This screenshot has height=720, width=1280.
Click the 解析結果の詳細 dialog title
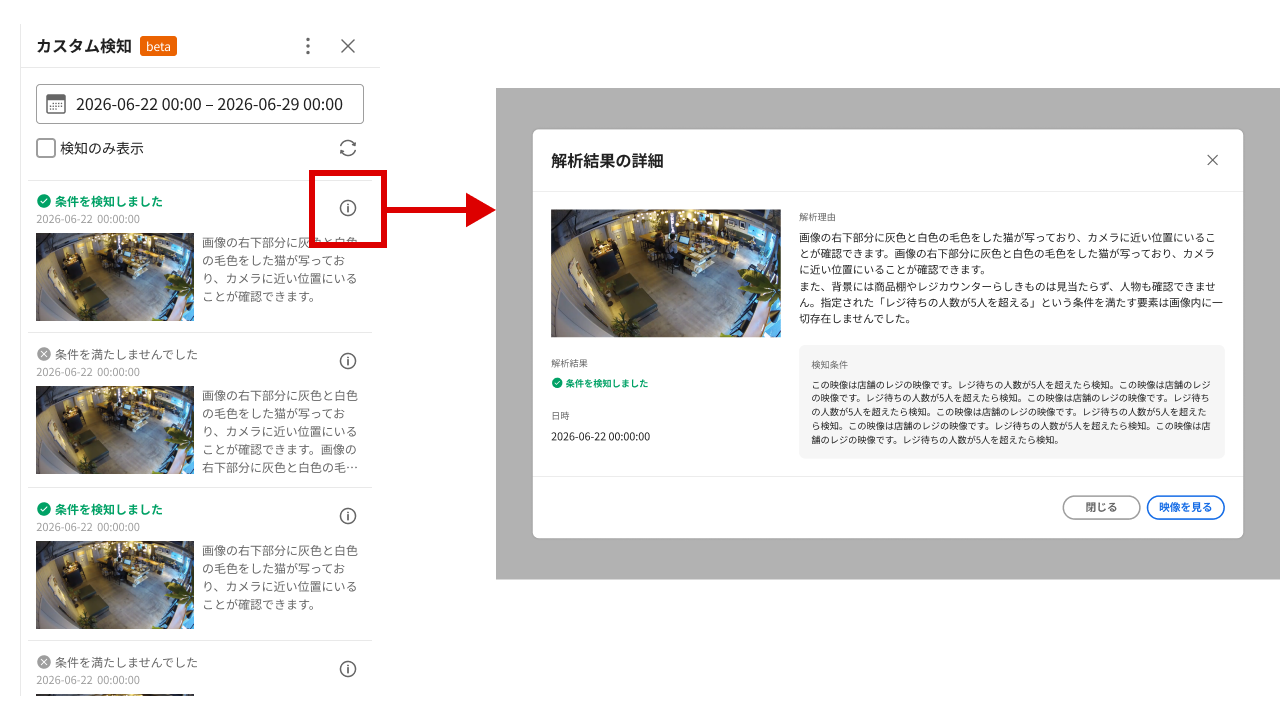coord(607,161)
